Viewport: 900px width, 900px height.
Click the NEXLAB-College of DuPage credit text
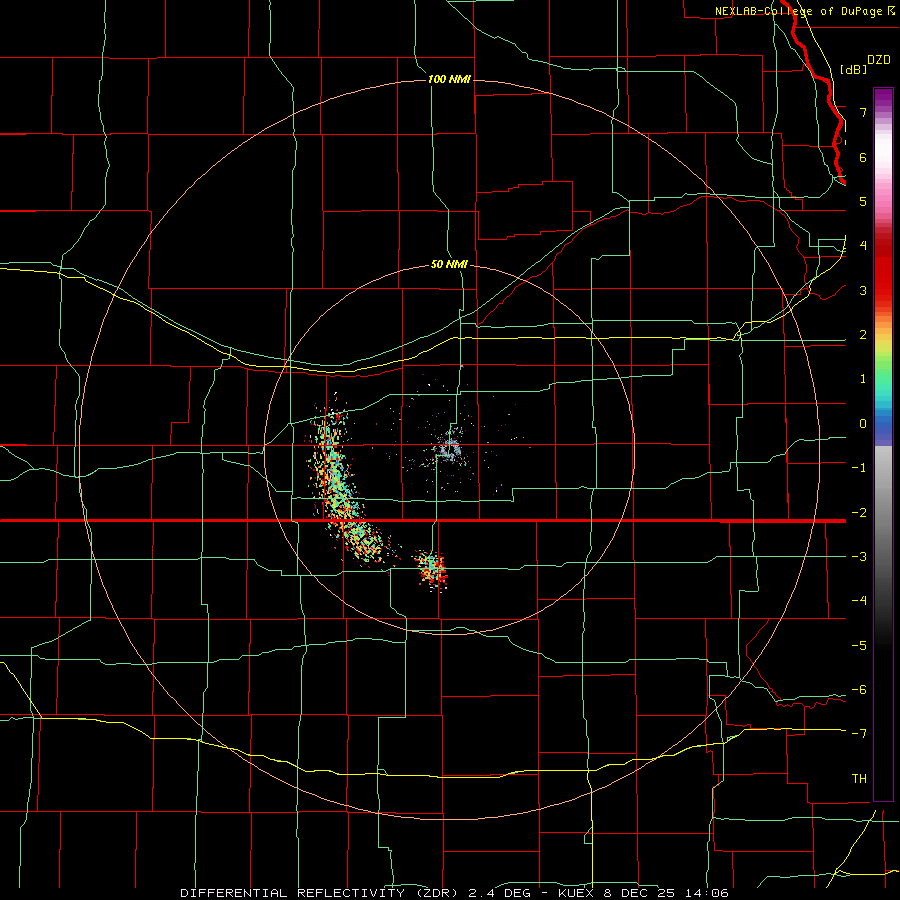804,11
